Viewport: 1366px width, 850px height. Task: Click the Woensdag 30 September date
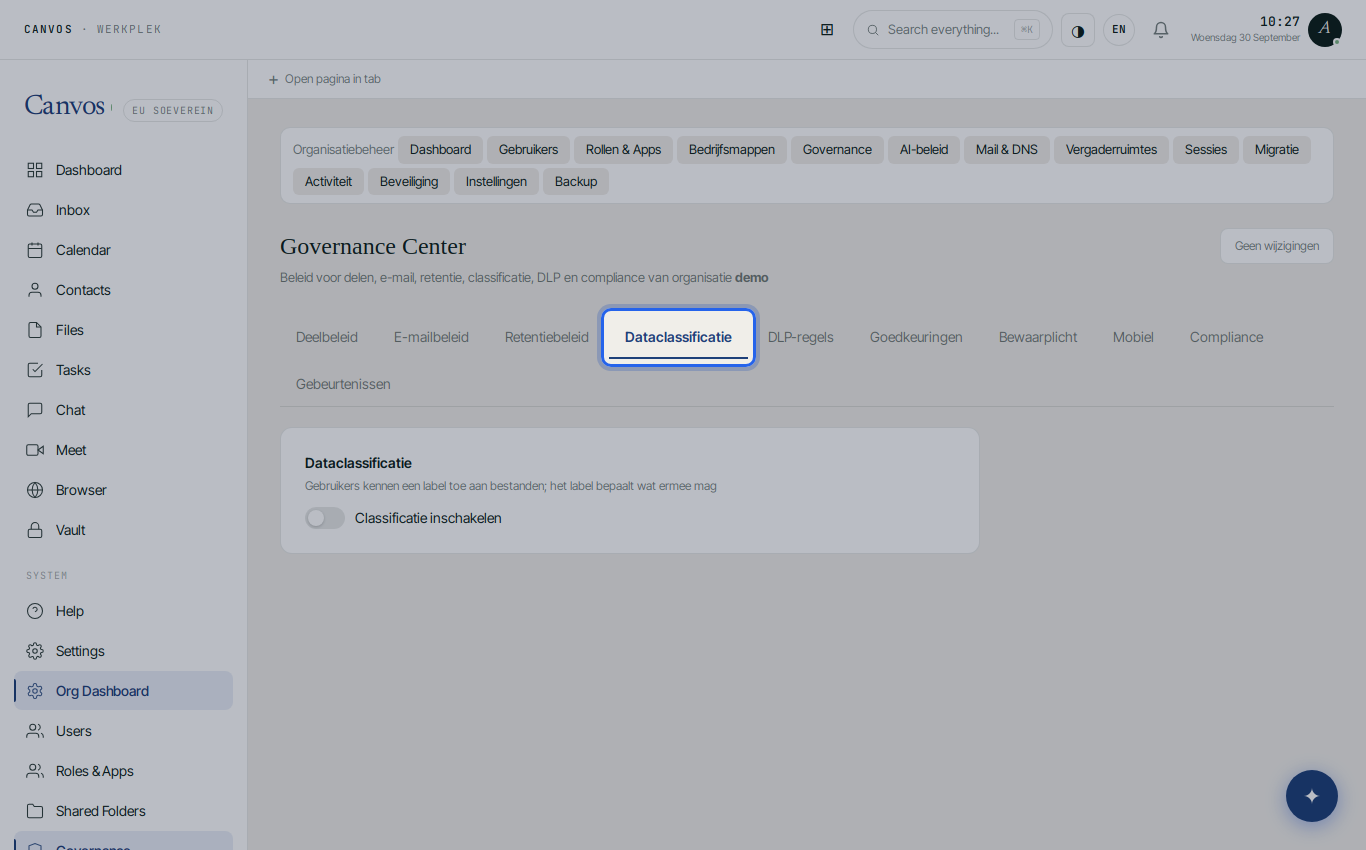point(1245,38)
